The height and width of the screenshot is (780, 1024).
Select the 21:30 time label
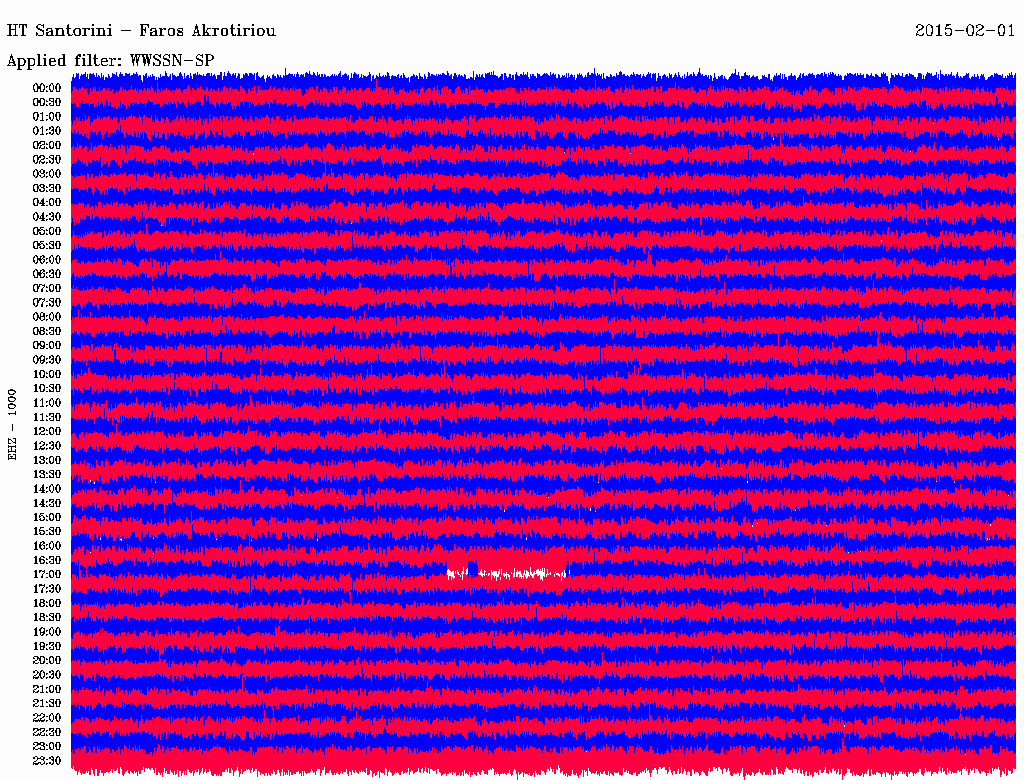(47, 704)
